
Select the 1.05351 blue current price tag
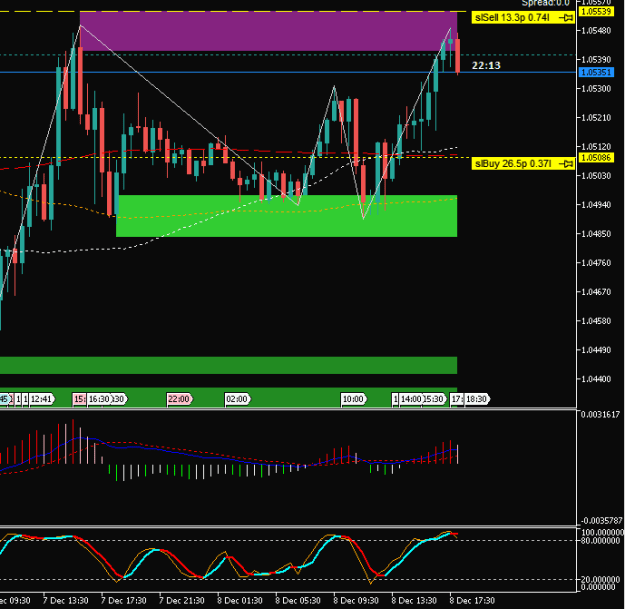[x=596, y=73]
